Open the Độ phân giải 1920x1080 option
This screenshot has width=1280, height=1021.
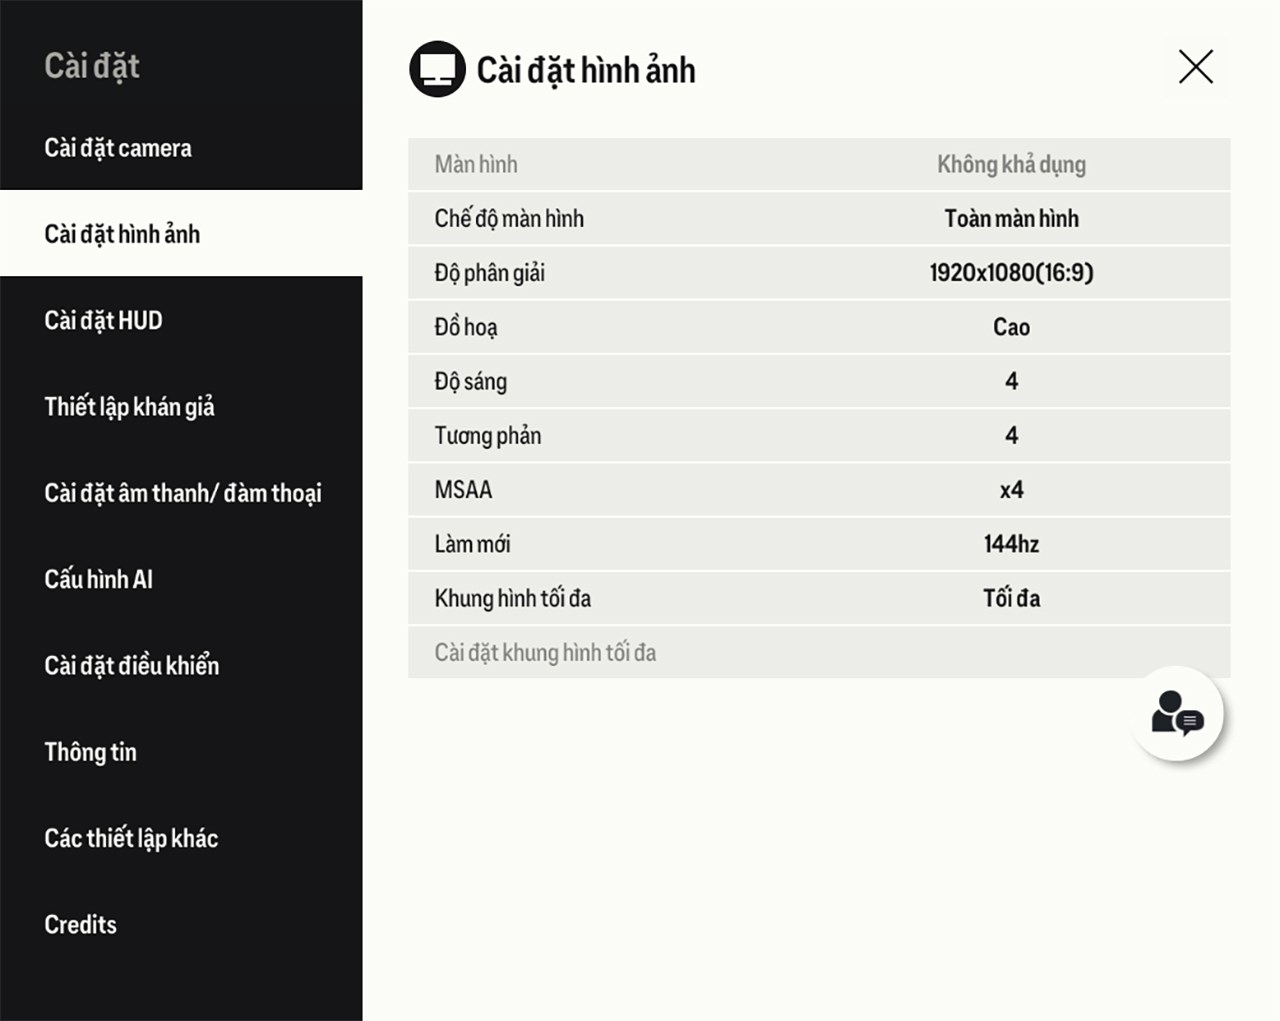1011,273
